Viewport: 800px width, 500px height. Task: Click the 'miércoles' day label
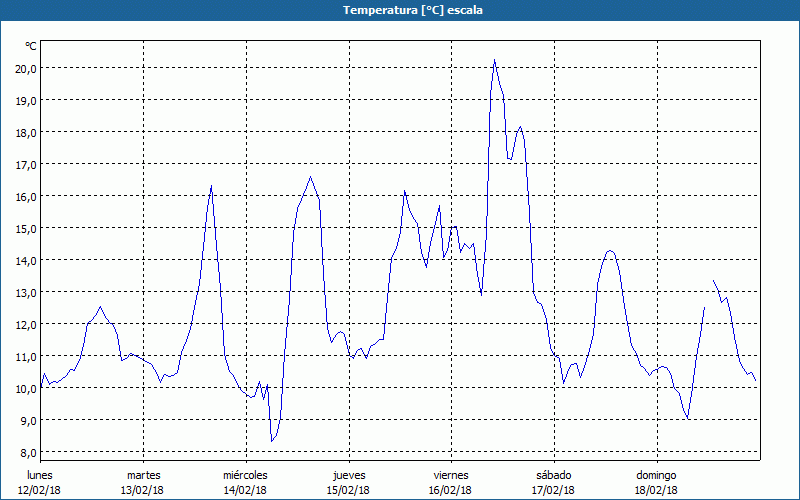245,474
